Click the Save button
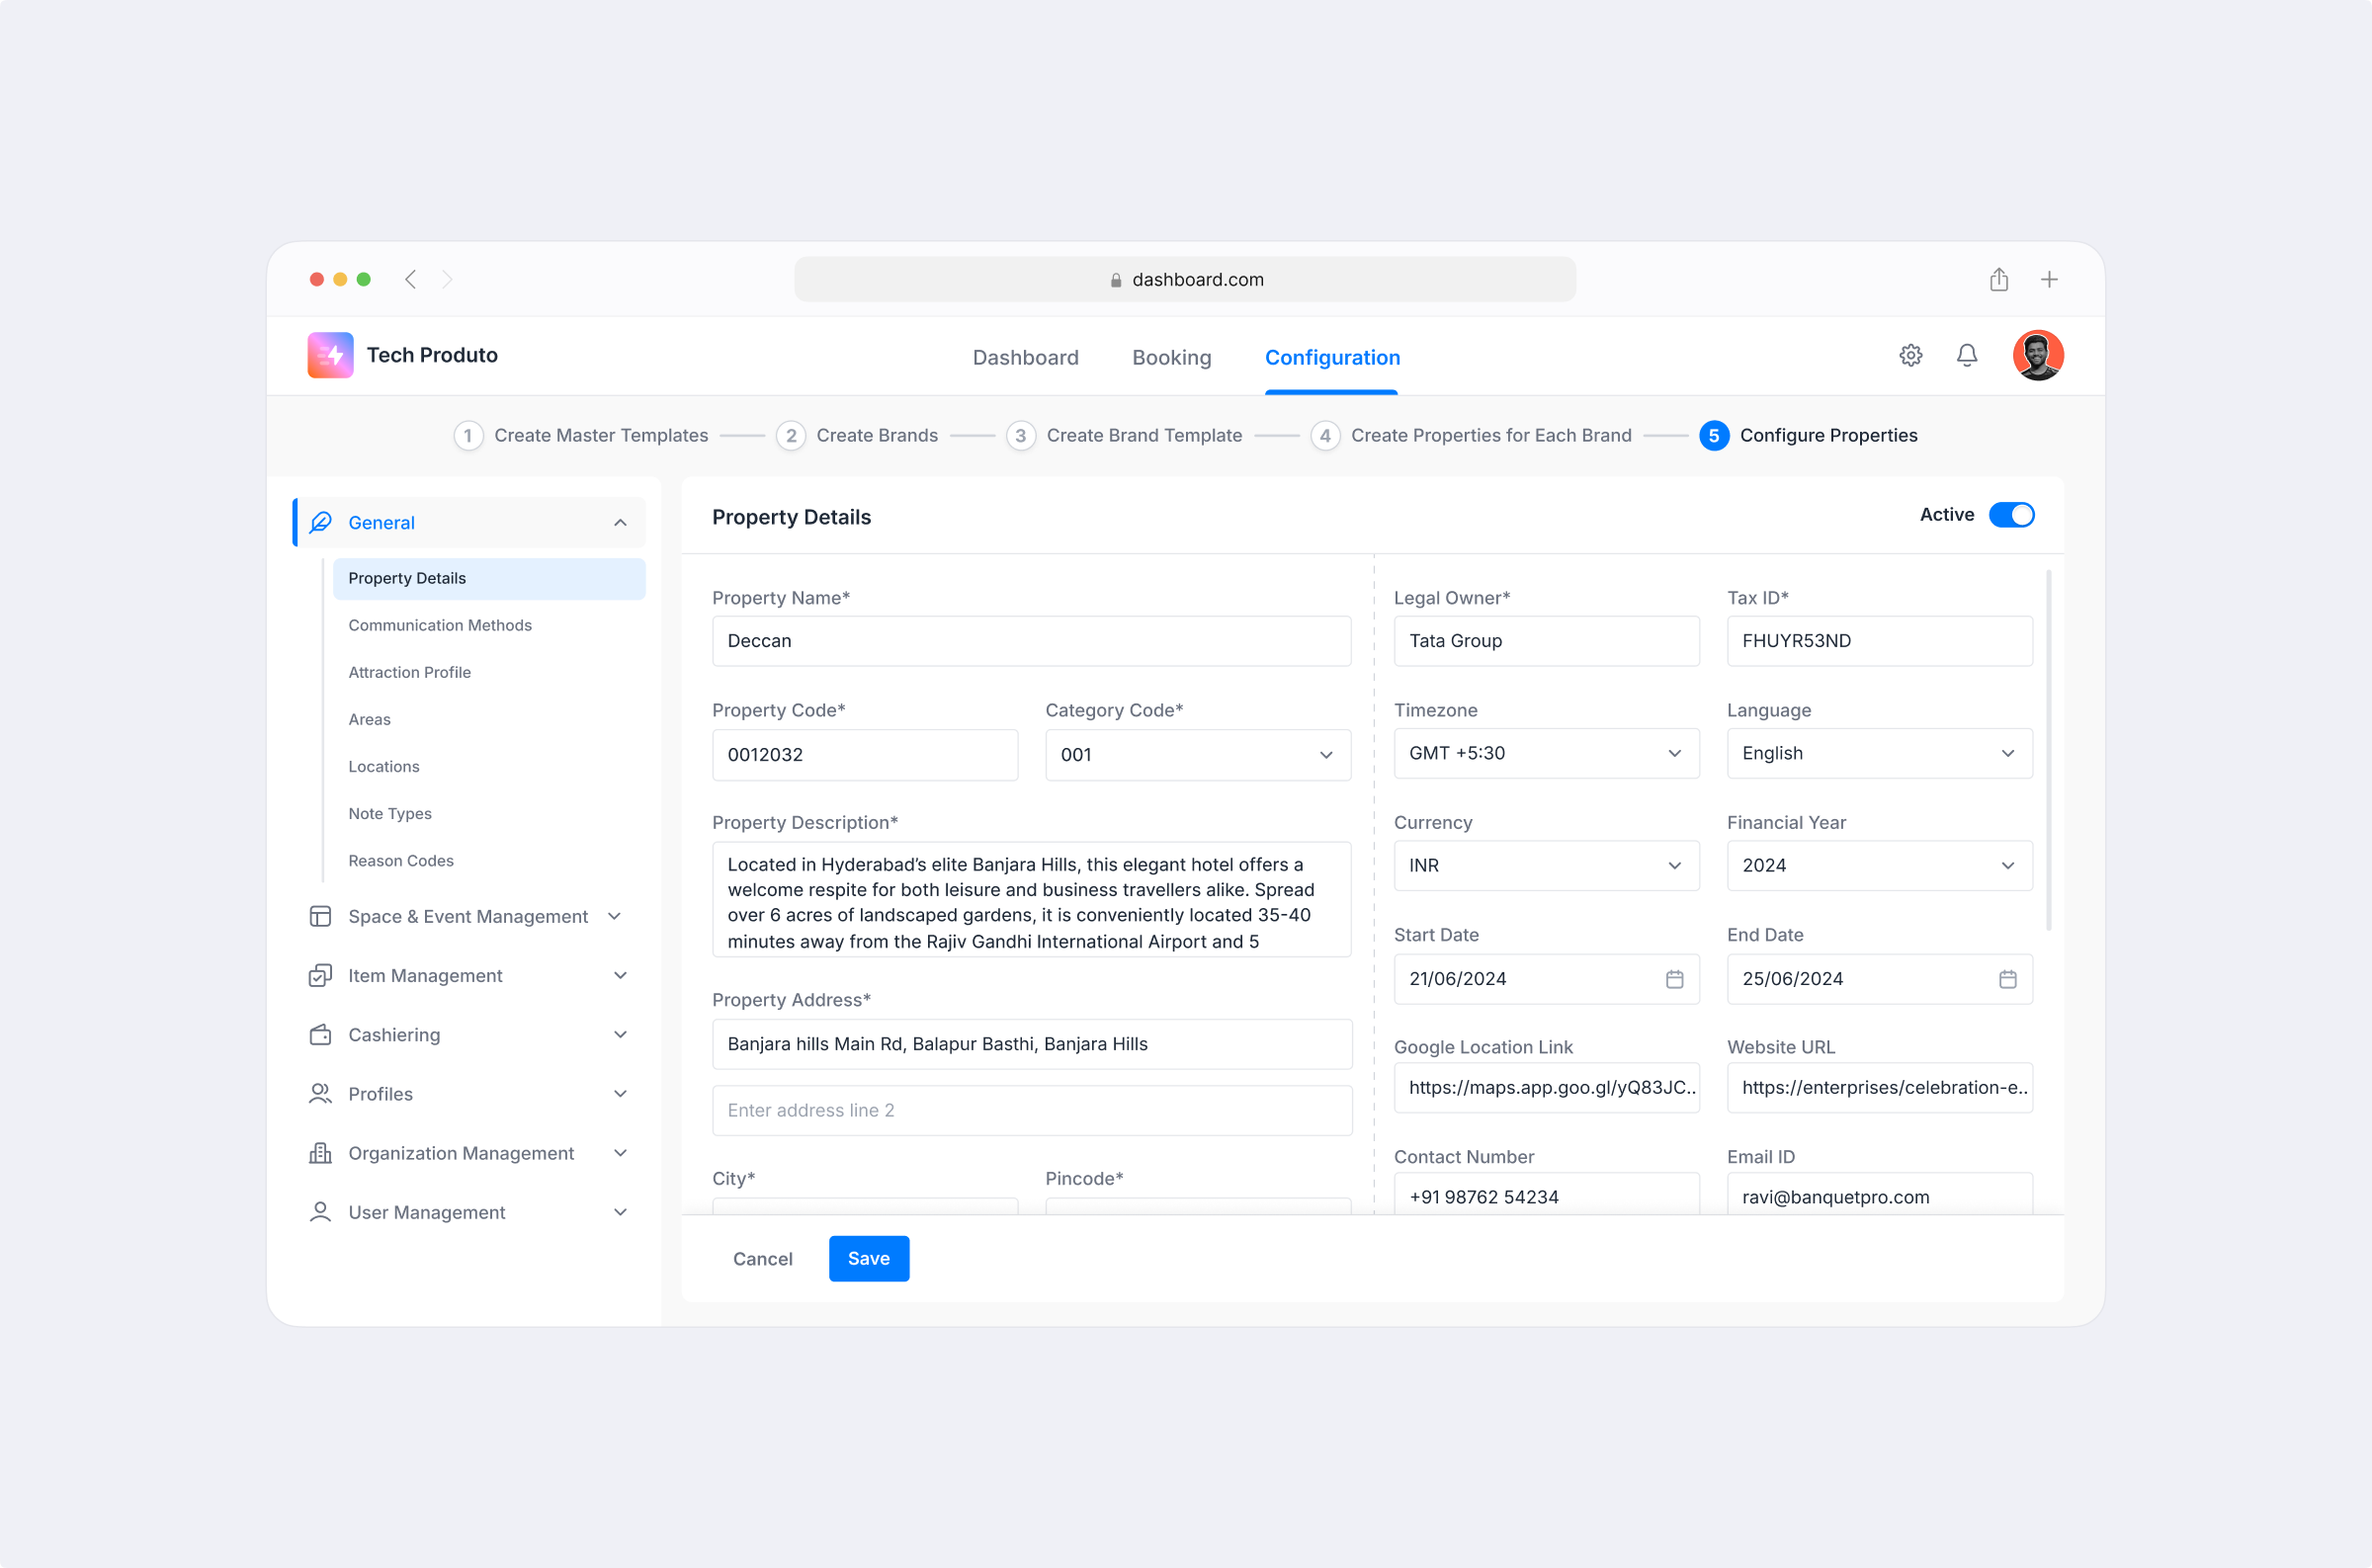This screenshot has width=2372, height=1568. pos(868,1258)
